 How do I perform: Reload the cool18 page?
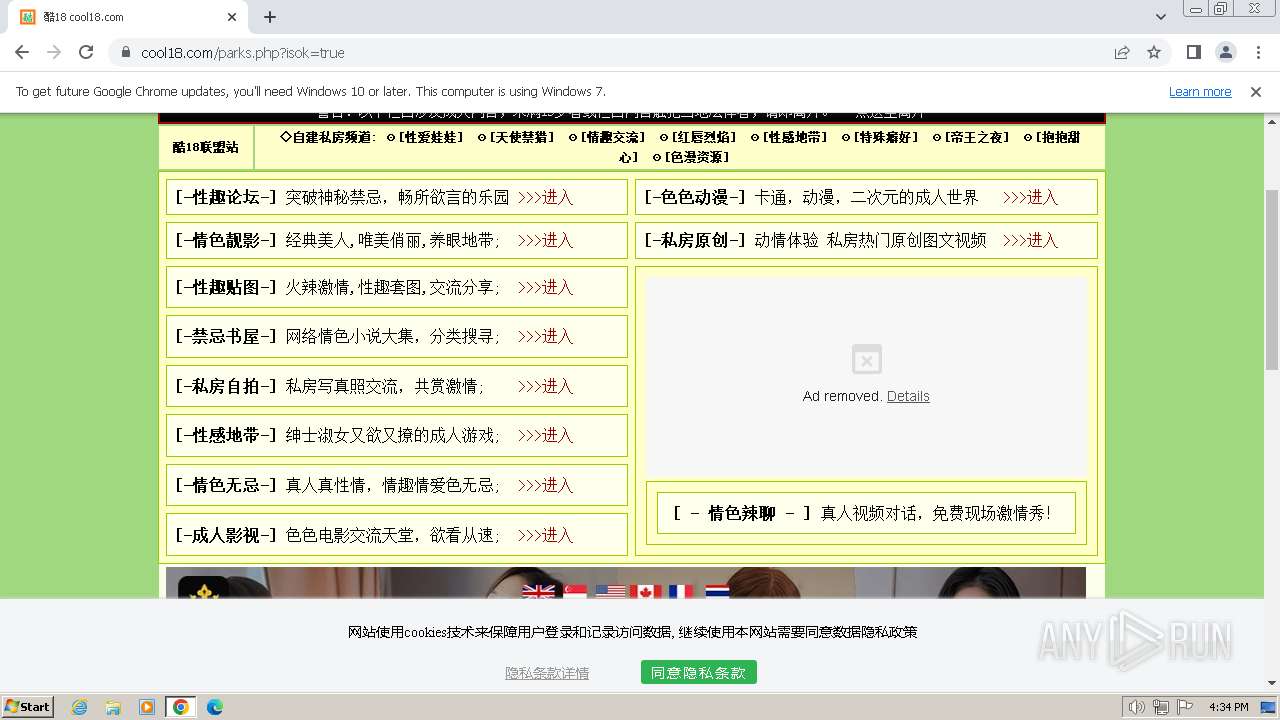(x=86, y=52)
